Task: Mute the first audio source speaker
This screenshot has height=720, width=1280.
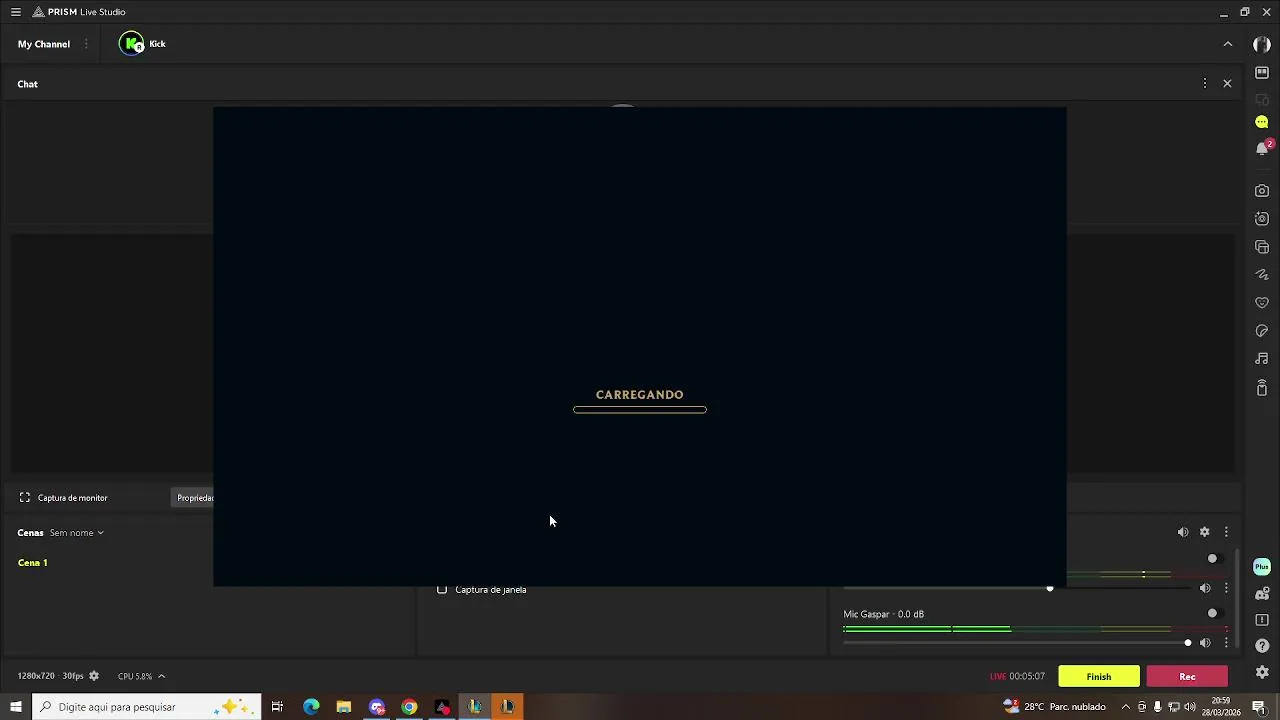Action: coord(1205,589)
